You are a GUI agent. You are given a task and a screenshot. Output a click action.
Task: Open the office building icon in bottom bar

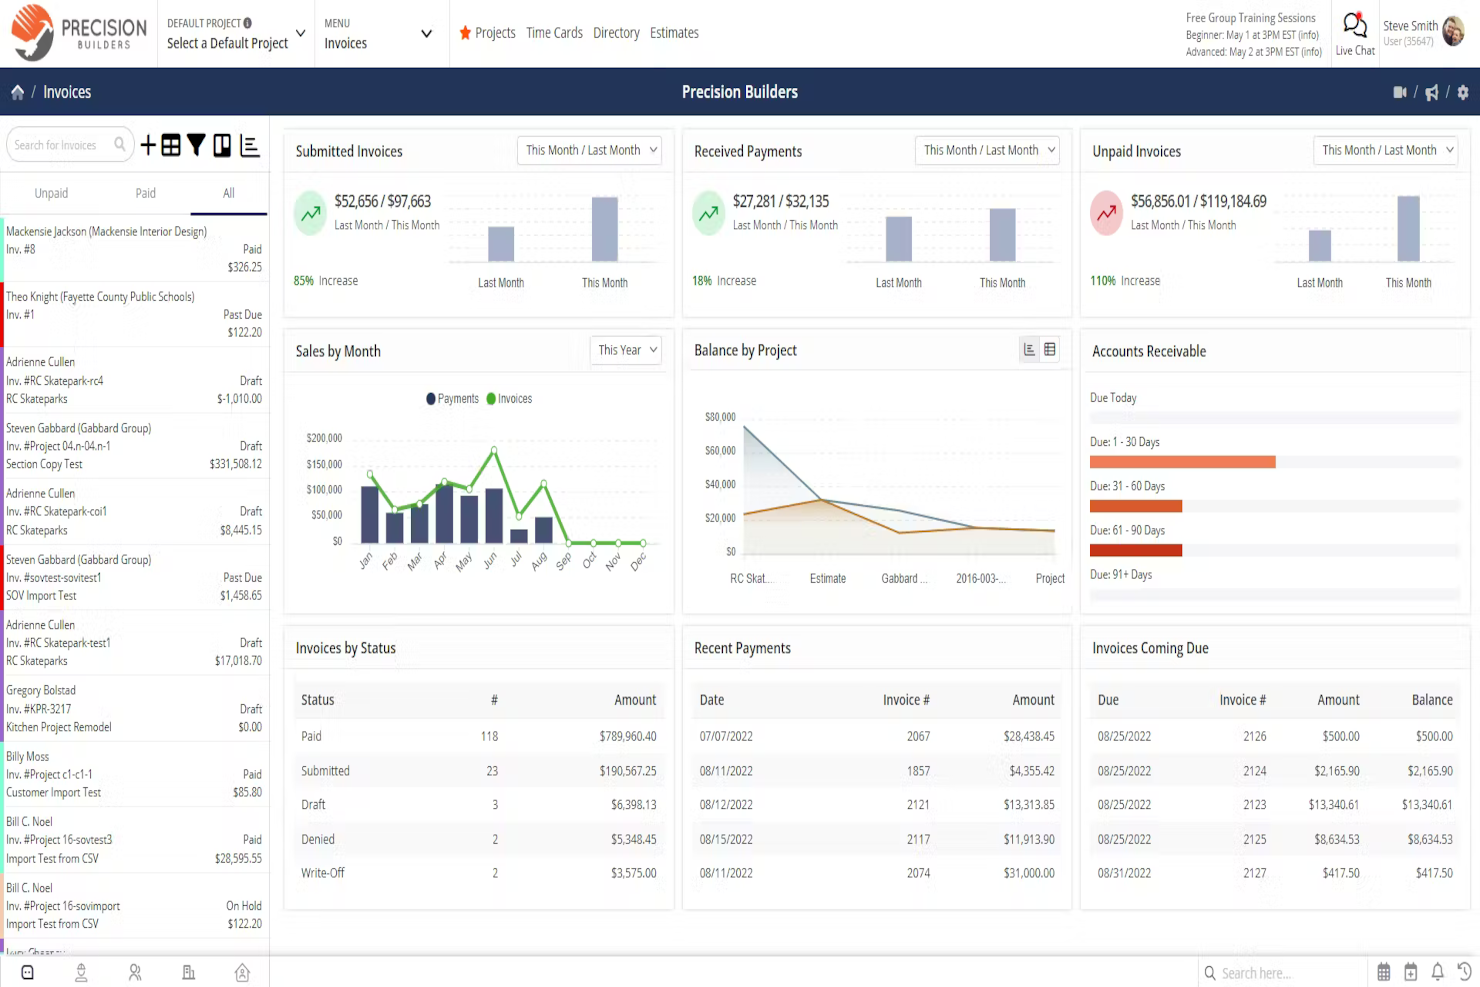(x=188, y=972)
